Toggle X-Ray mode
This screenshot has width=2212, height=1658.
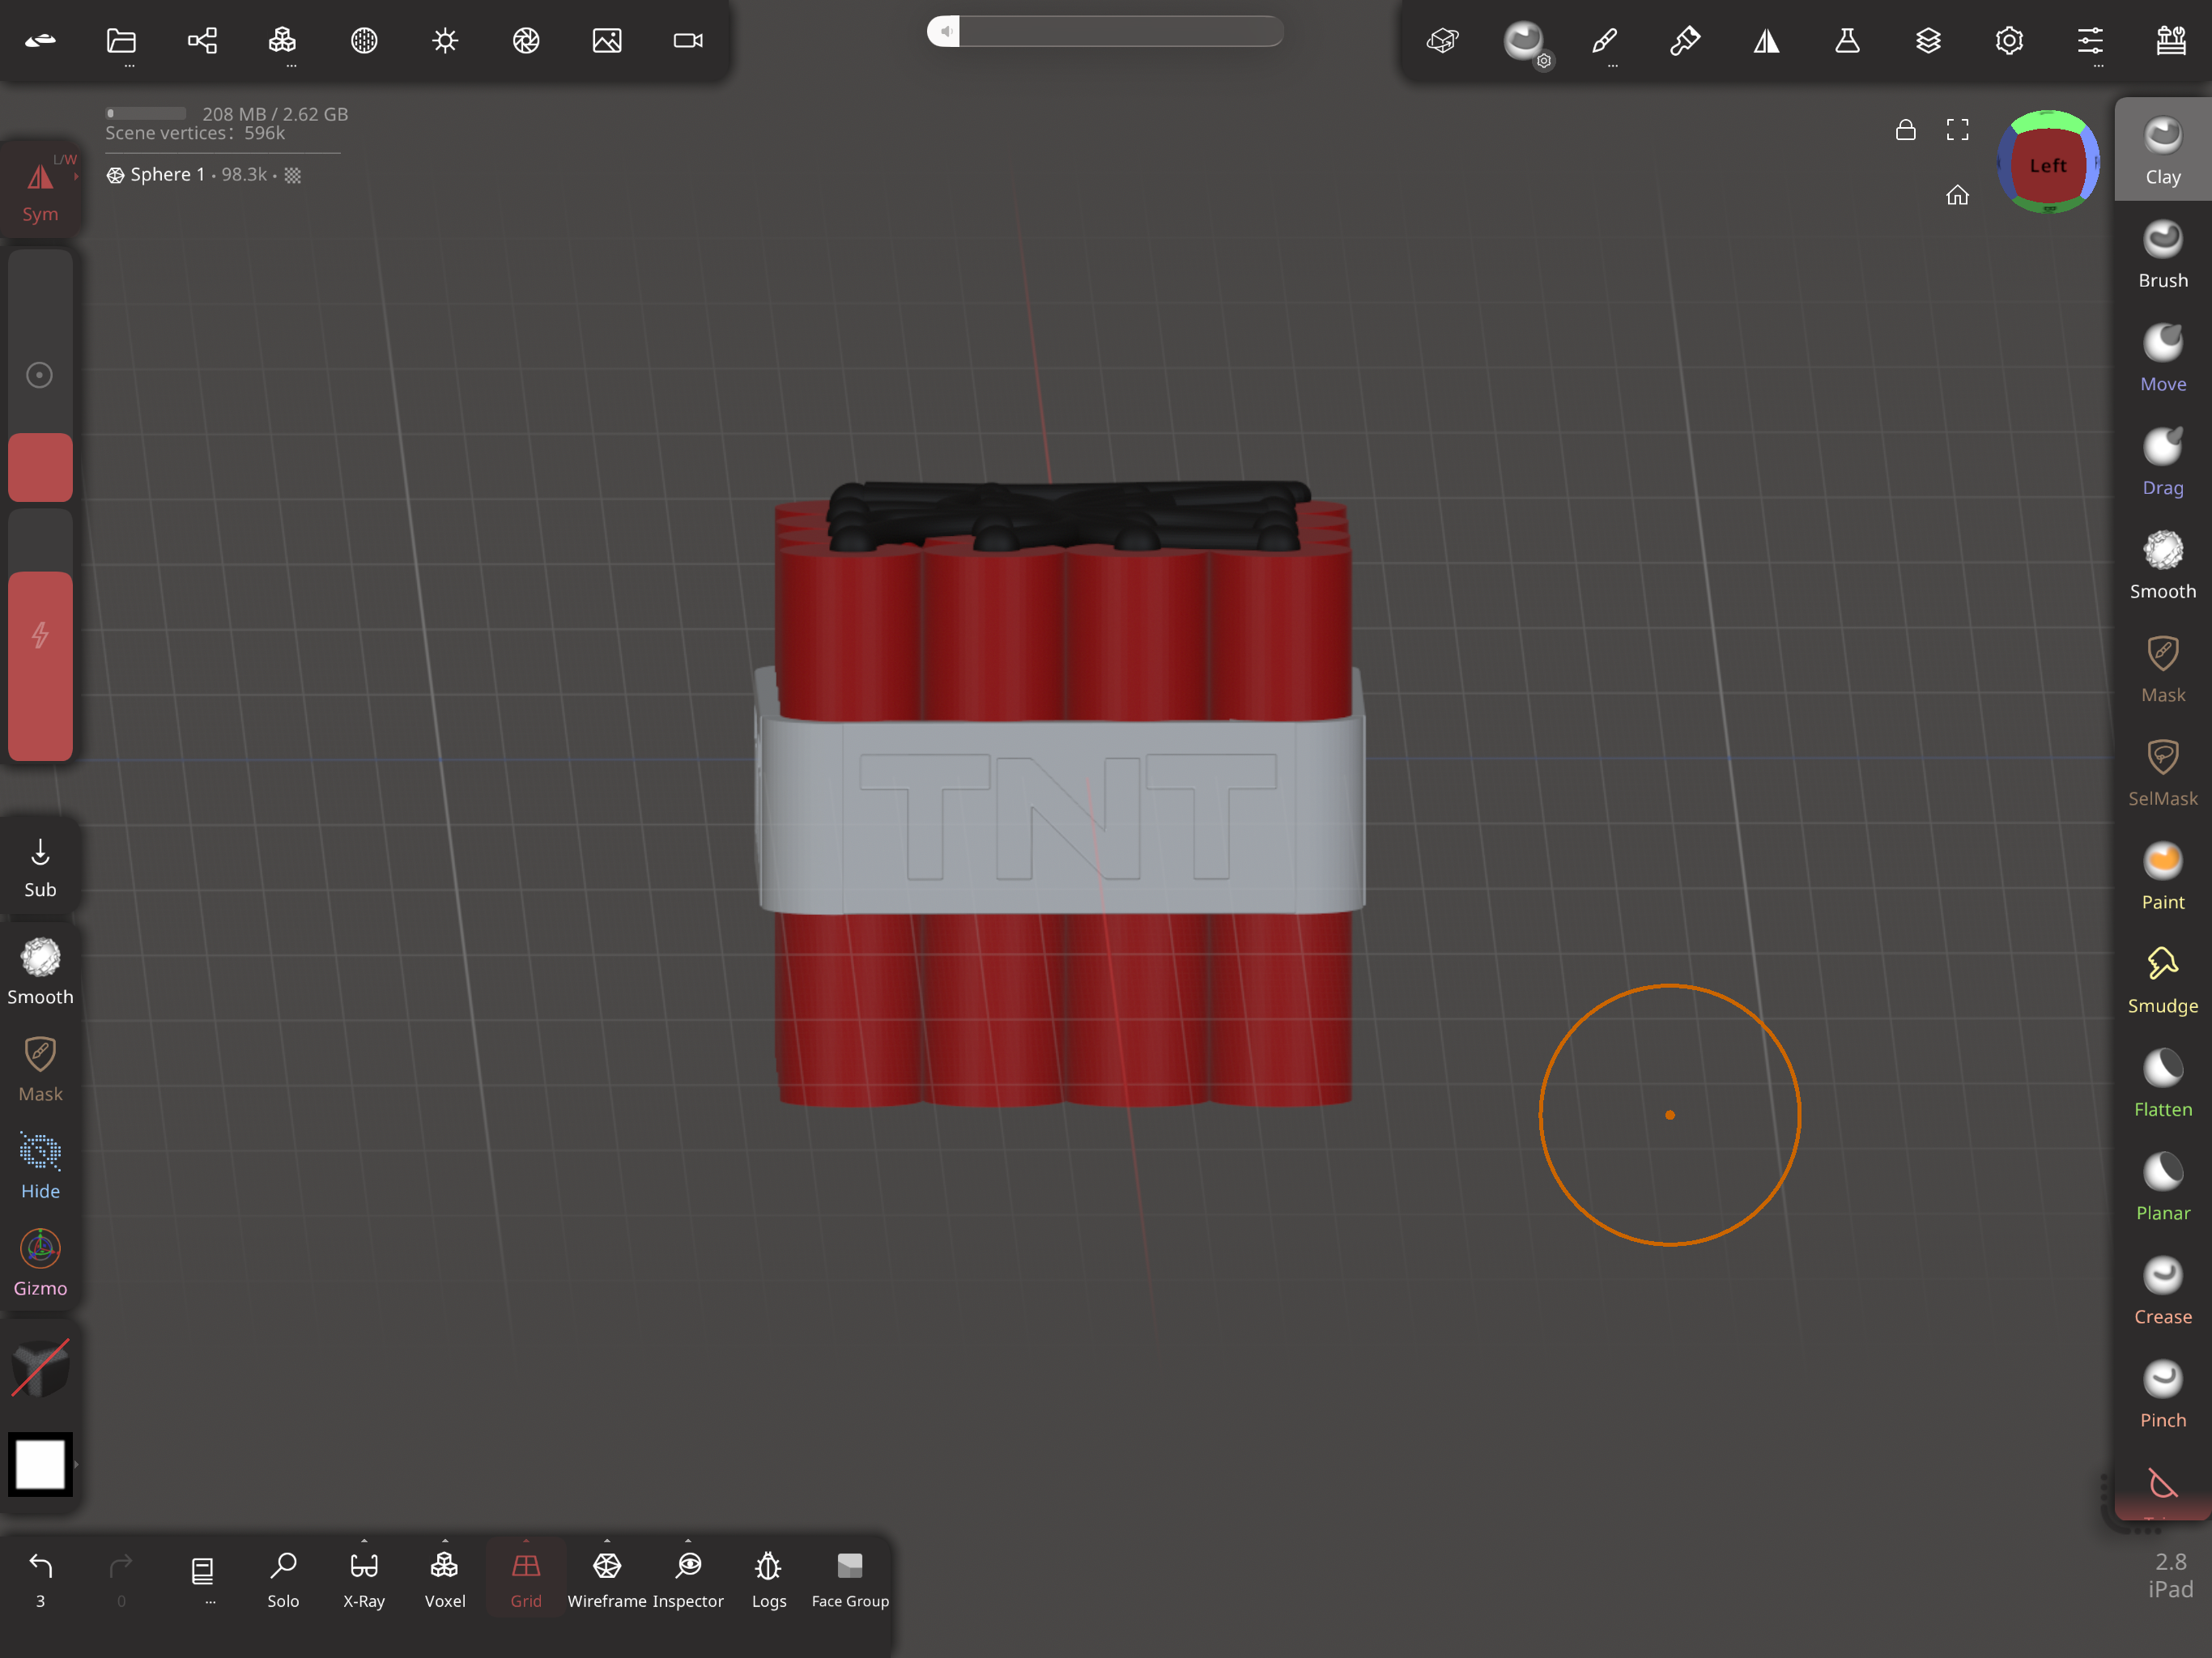(364, 1579)
